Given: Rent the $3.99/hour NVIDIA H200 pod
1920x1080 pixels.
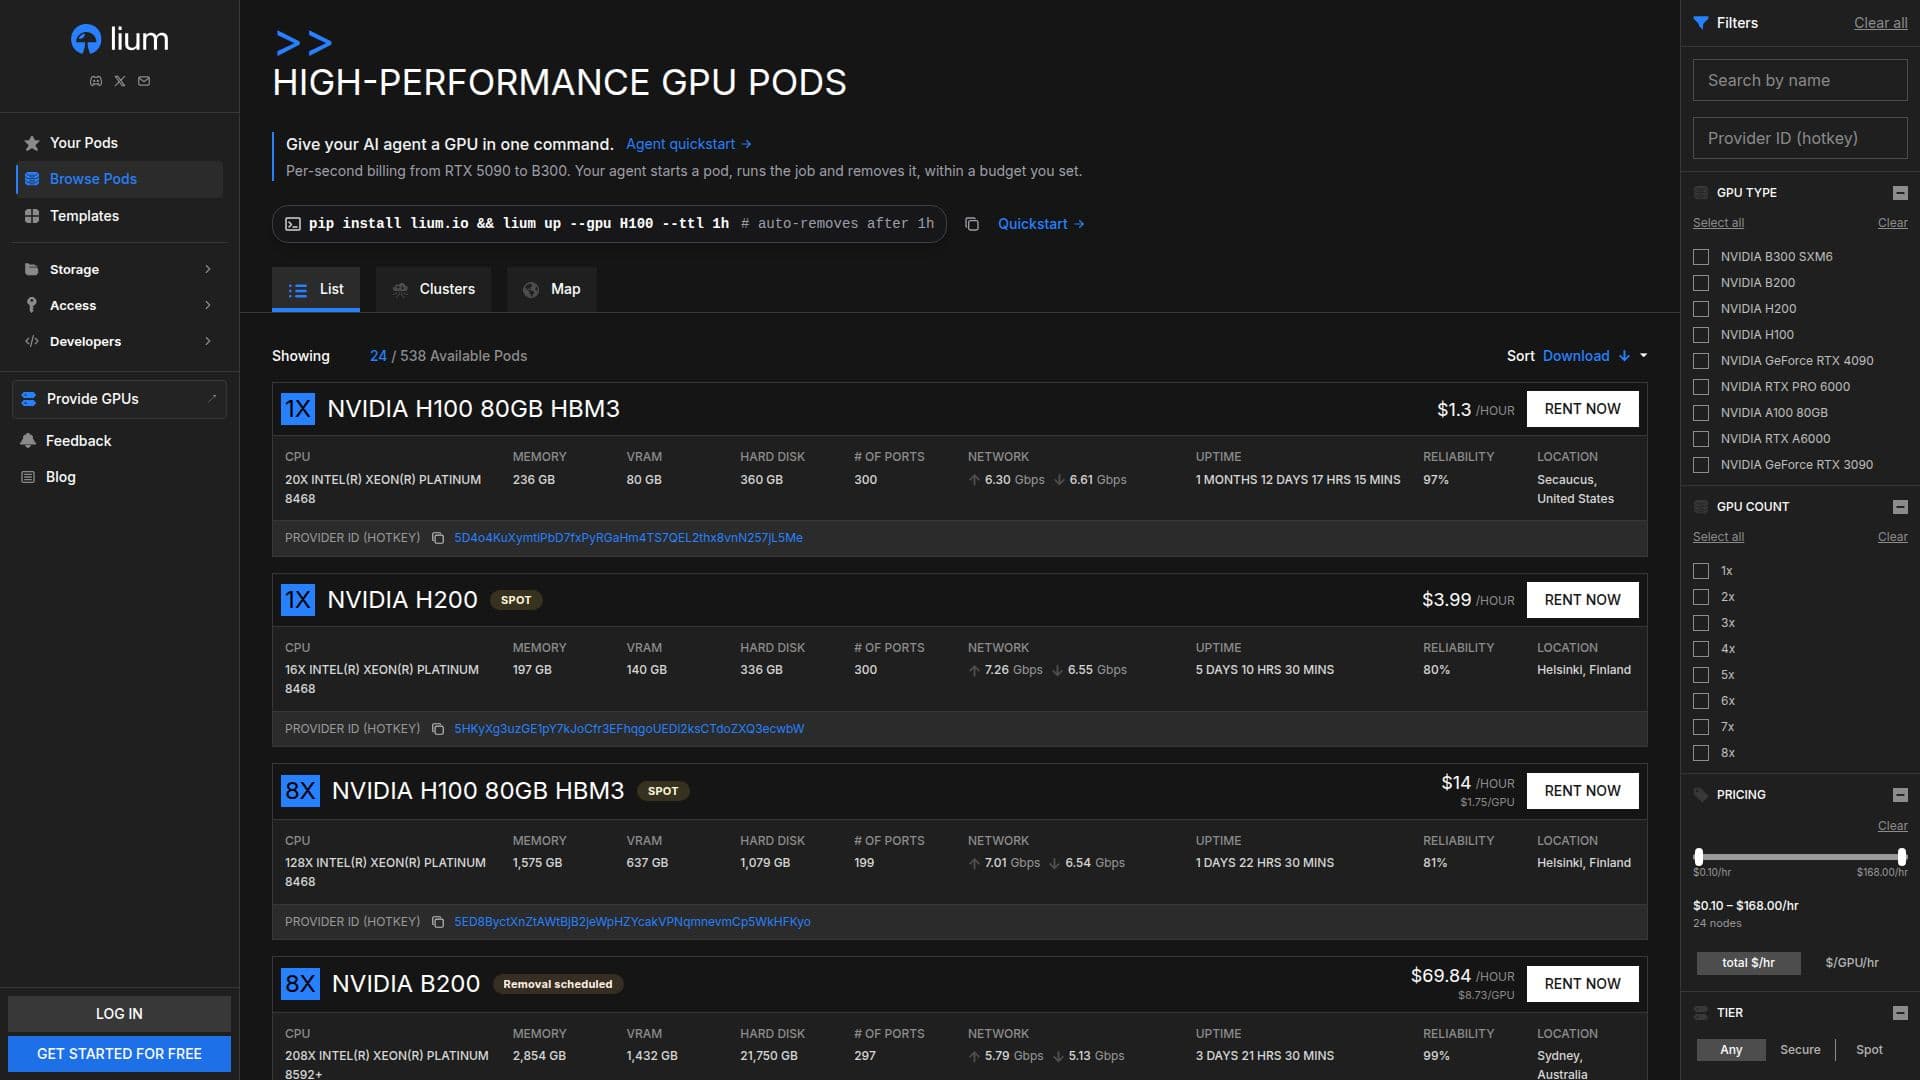Looking at the screenshot, I should point(1582,600).
